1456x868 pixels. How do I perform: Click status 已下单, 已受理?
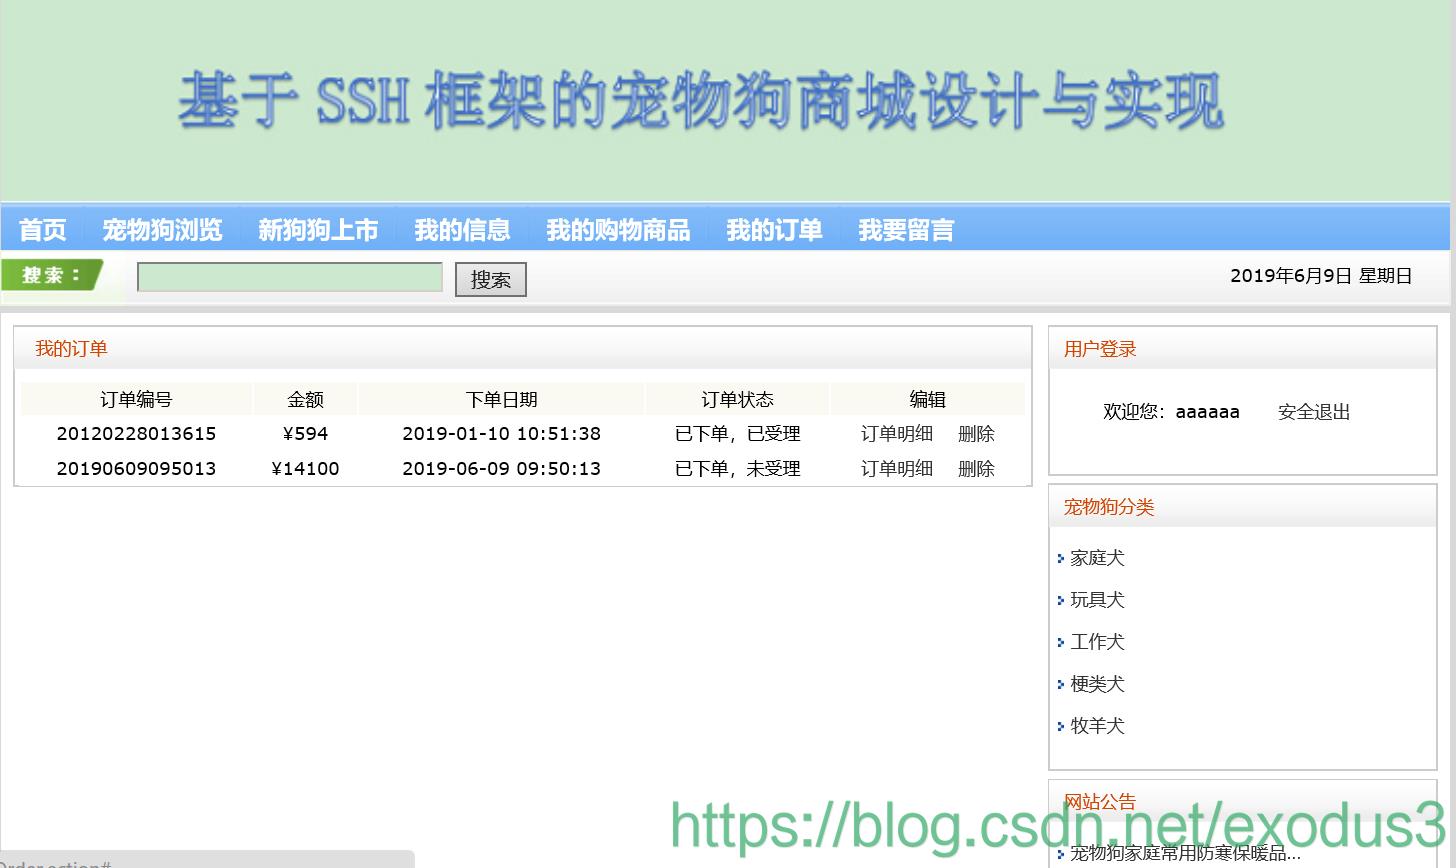(738, 434)
